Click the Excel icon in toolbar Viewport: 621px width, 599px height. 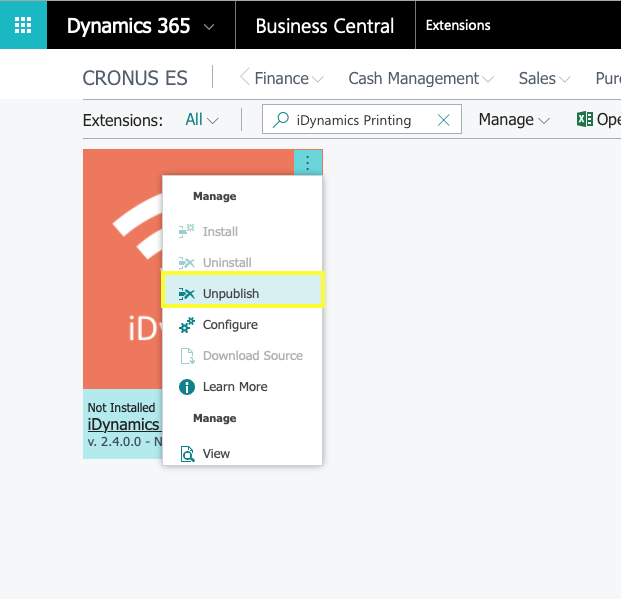585,119
